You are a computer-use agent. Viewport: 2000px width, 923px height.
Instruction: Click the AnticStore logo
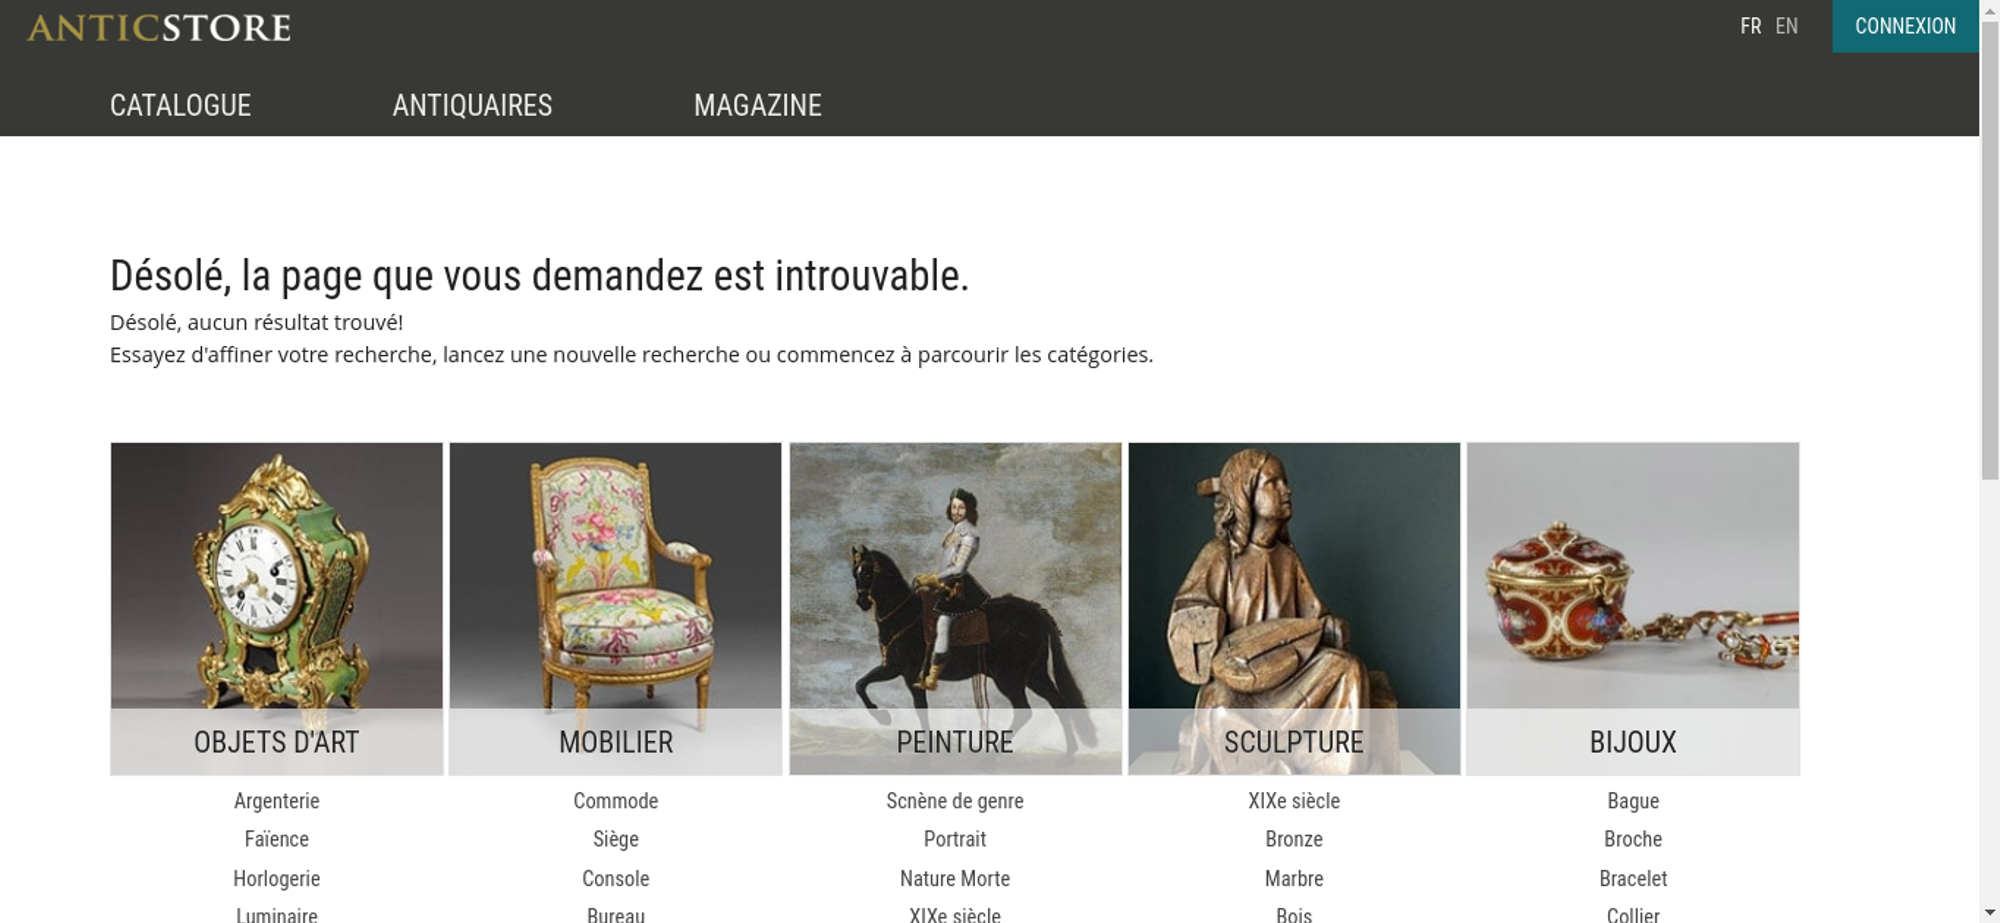159,28
